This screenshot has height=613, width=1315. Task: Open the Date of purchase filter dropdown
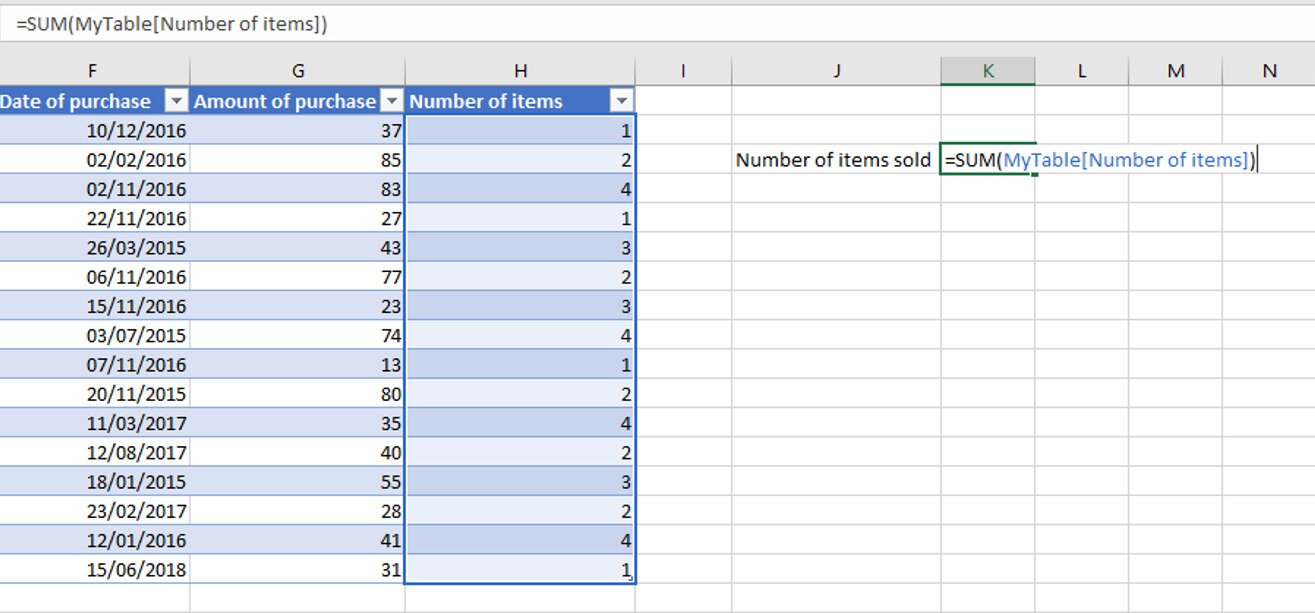pyautogui.click(x=175, y=101)
